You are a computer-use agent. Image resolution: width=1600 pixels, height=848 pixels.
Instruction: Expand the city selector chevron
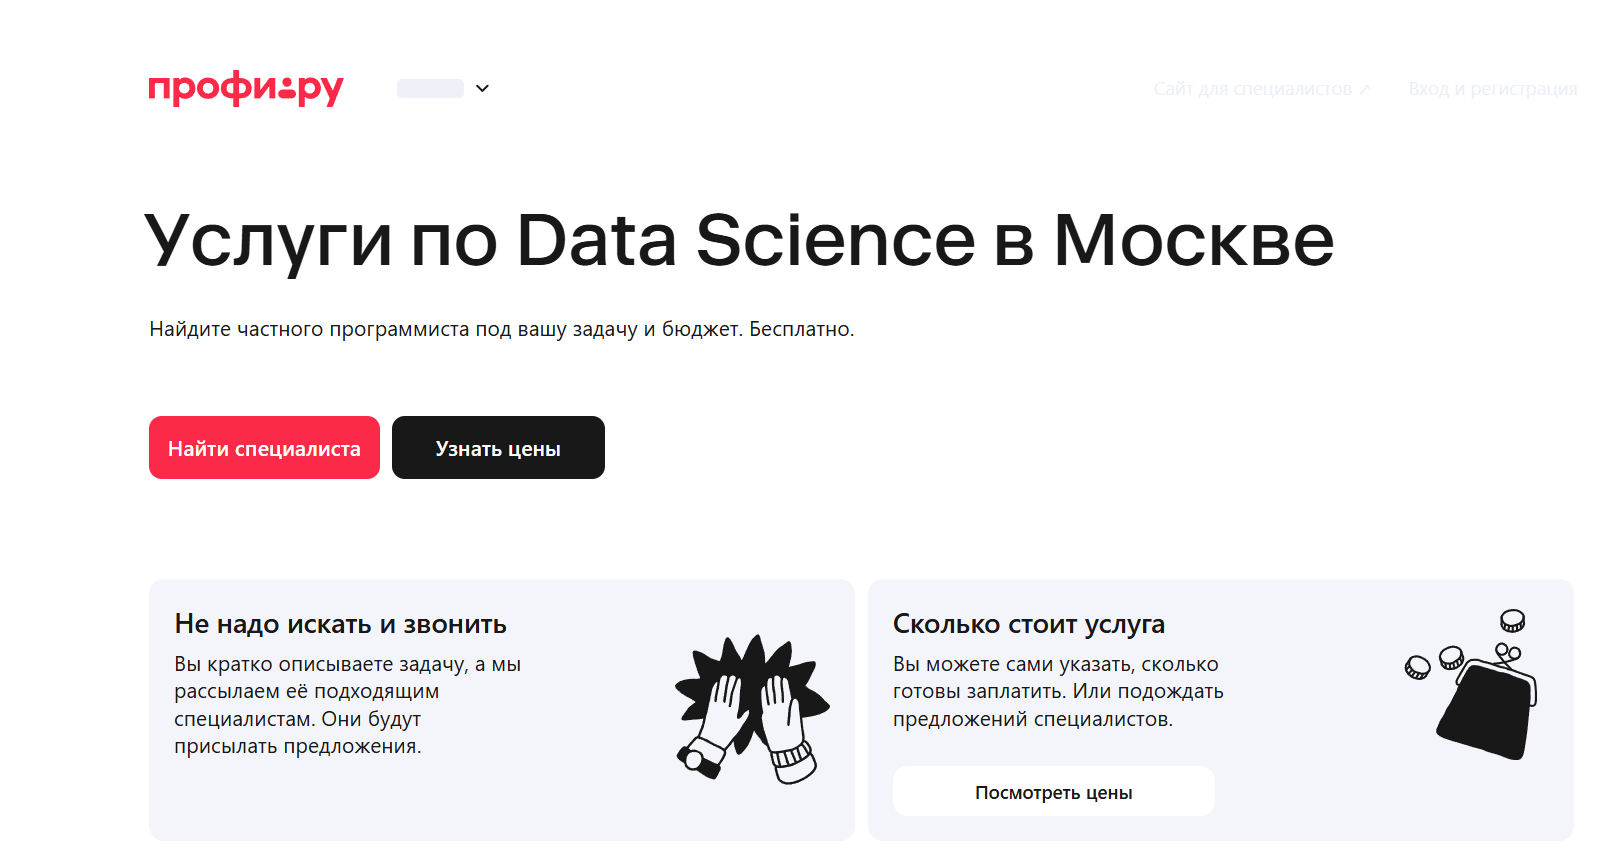(482, 88)
